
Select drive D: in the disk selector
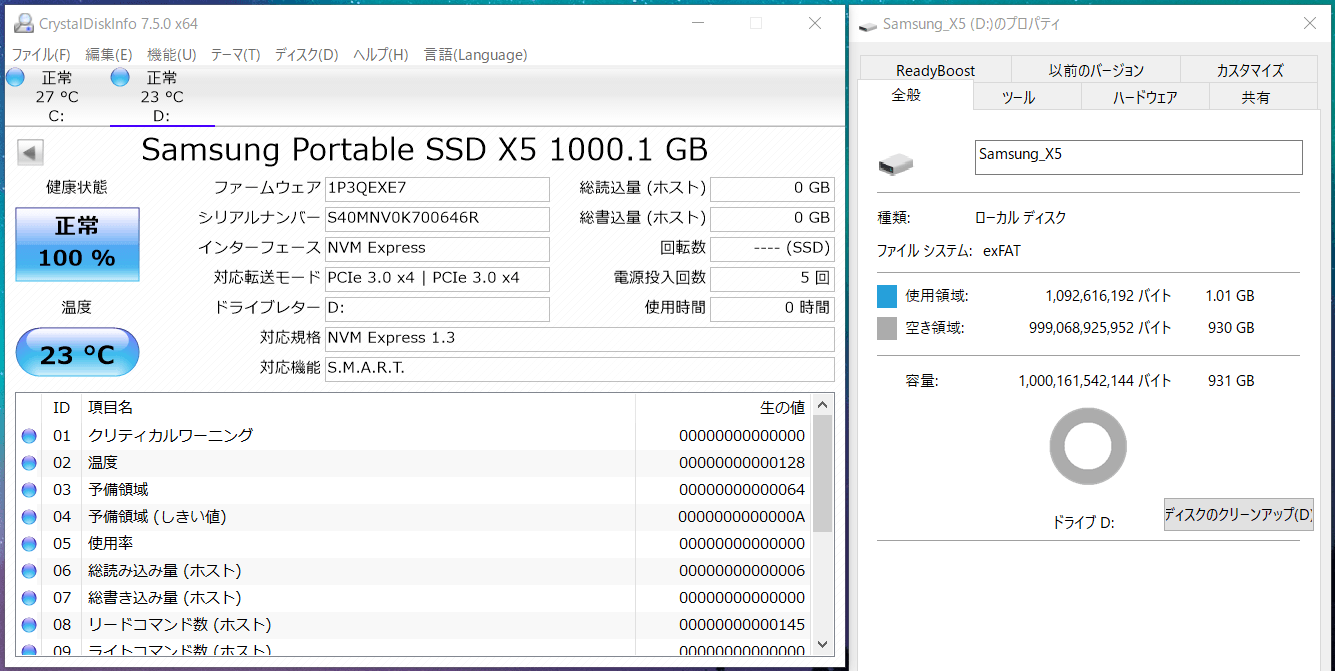click(162, 97)
